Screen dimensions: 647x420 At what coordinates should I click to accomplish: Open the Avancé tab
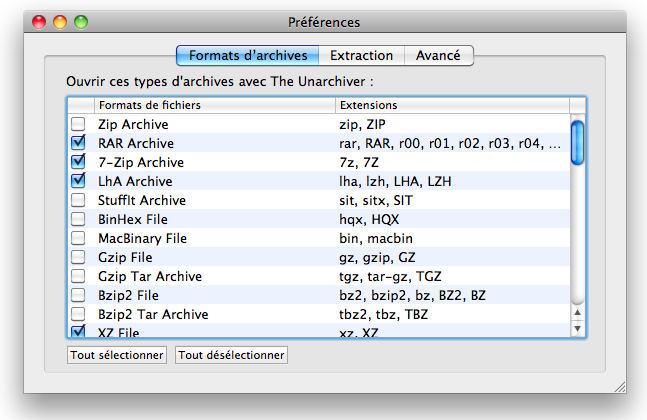click(x=438, y=56)
